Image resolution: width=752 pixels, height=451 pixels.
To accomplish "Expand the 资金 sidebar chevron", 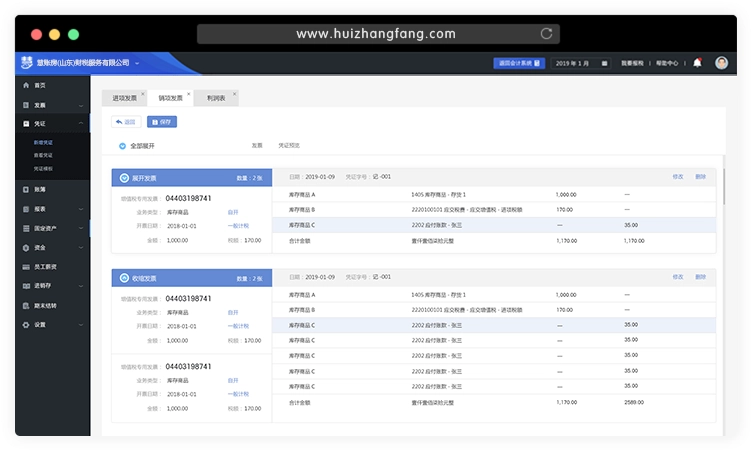I will pyautogui.click(x=81, y=248).
